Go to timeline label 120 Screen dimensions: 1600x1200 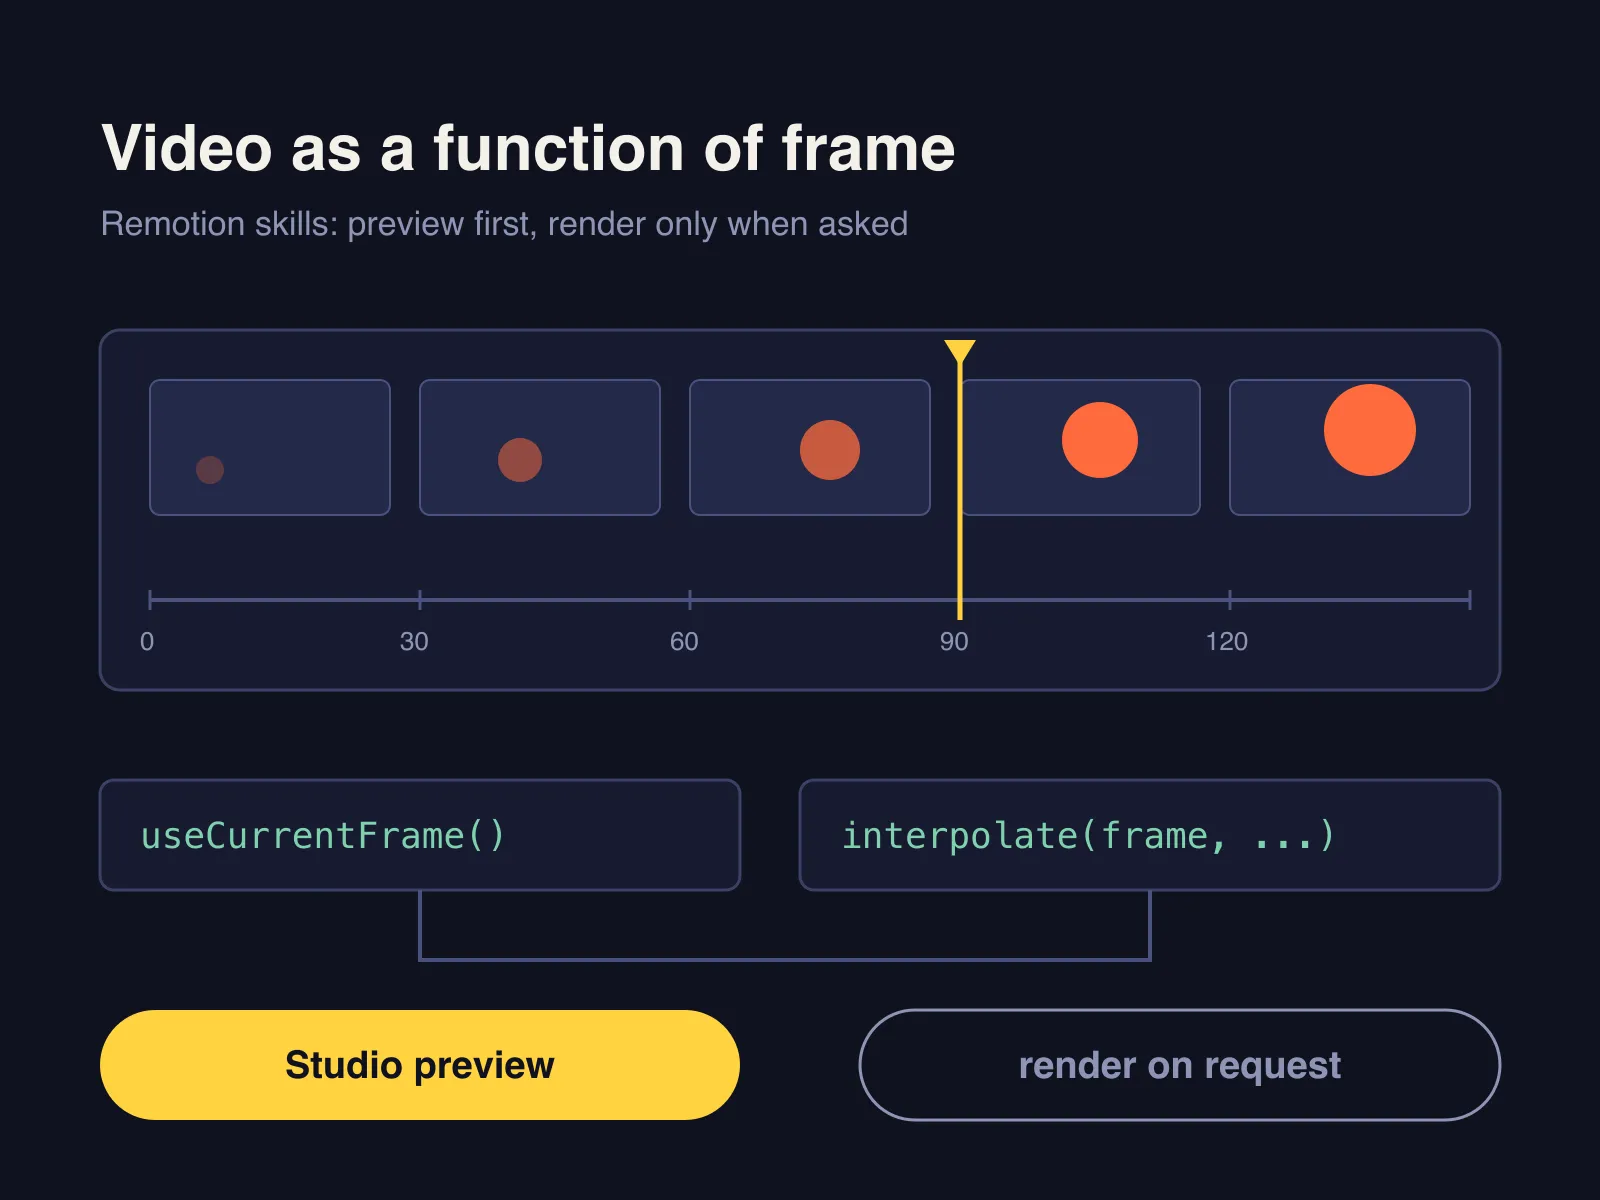1226,642
